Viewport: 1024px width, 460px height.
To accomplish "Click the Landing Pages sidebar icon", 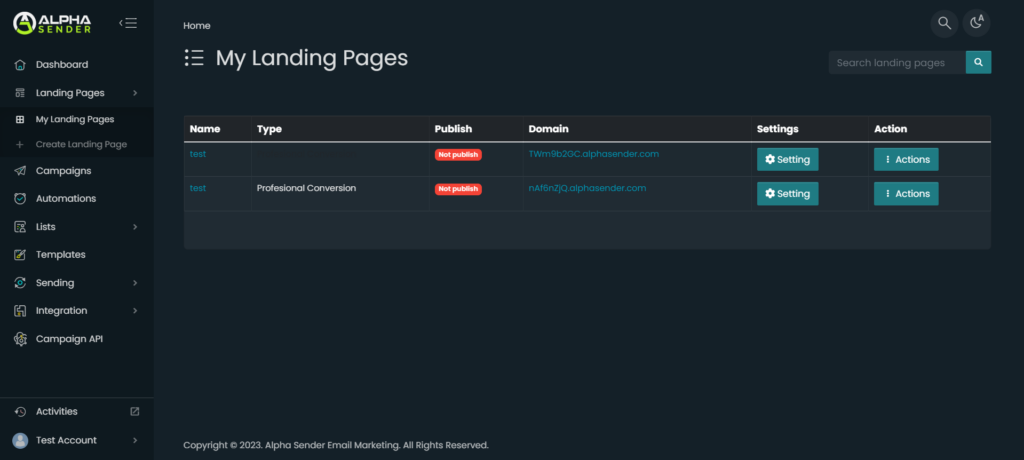I will click(20, 93).
